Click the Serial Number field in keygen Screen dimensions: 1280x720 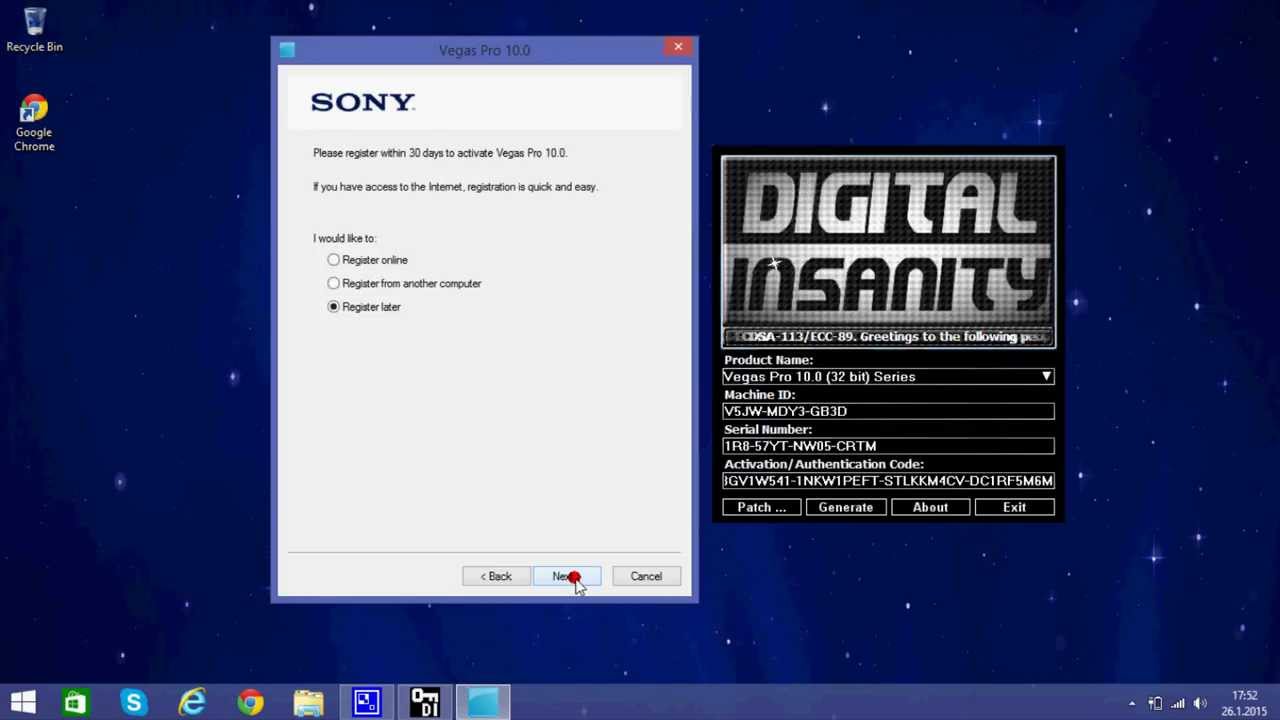tap(888, 446)
